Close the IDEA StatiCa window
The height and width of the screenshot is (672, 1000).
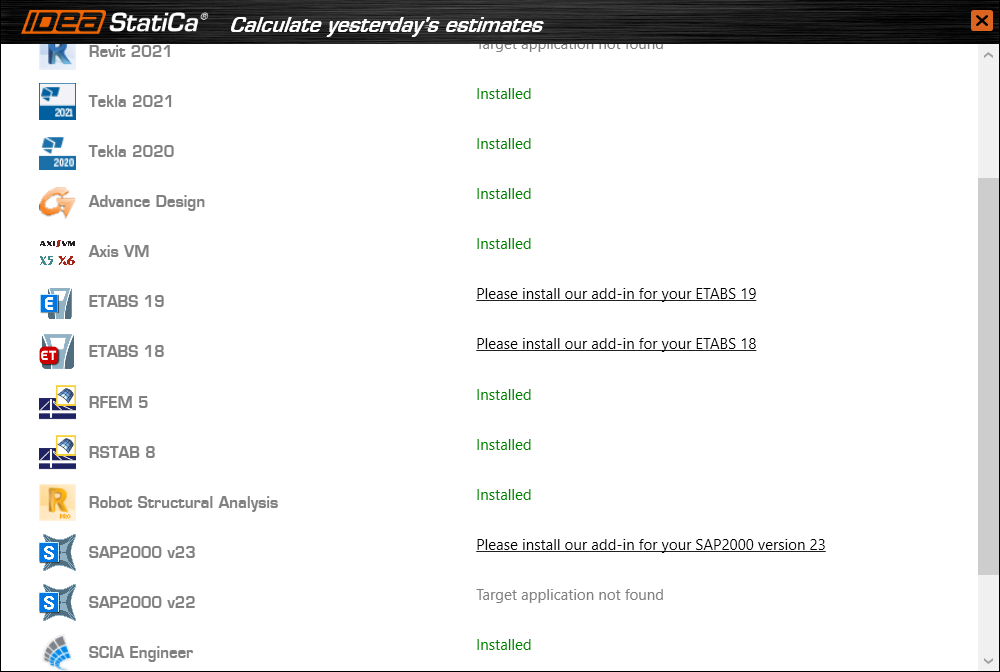click(x=981, y=21)
